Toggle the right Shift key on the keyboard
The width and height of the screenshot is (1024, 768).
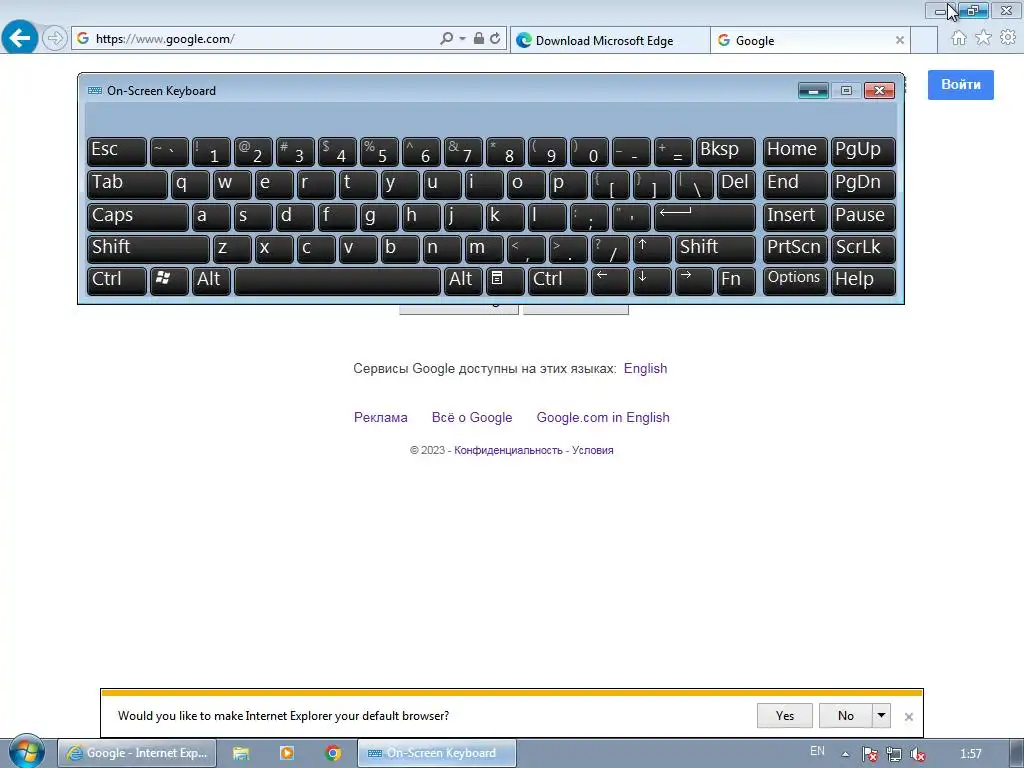point(715,249)
